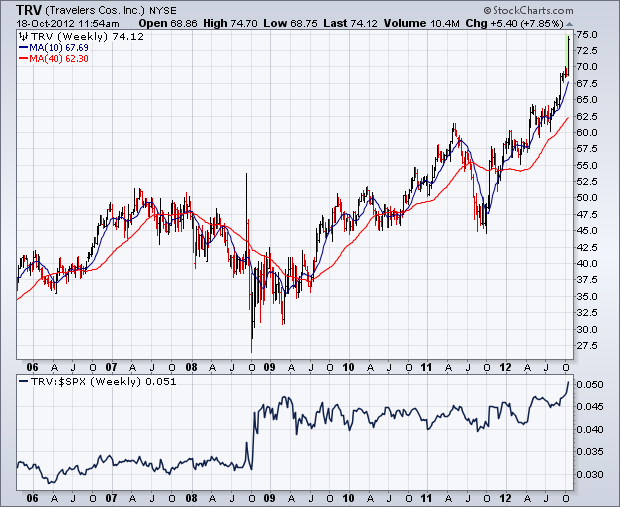This screenshot has height=507, width=620.
Task: Click the NYSE exchange label
Action: click(x=163, y=11)
